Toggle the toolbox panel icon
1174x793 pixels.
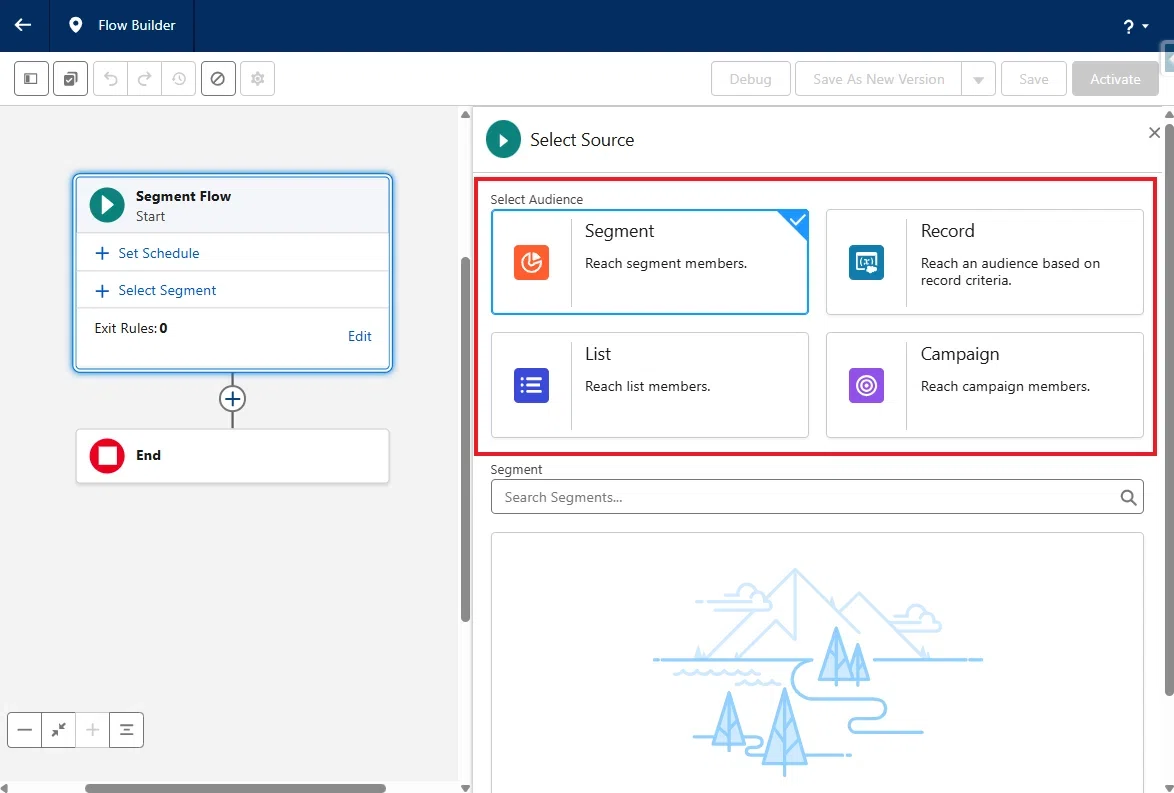click(x=31, y=79)
